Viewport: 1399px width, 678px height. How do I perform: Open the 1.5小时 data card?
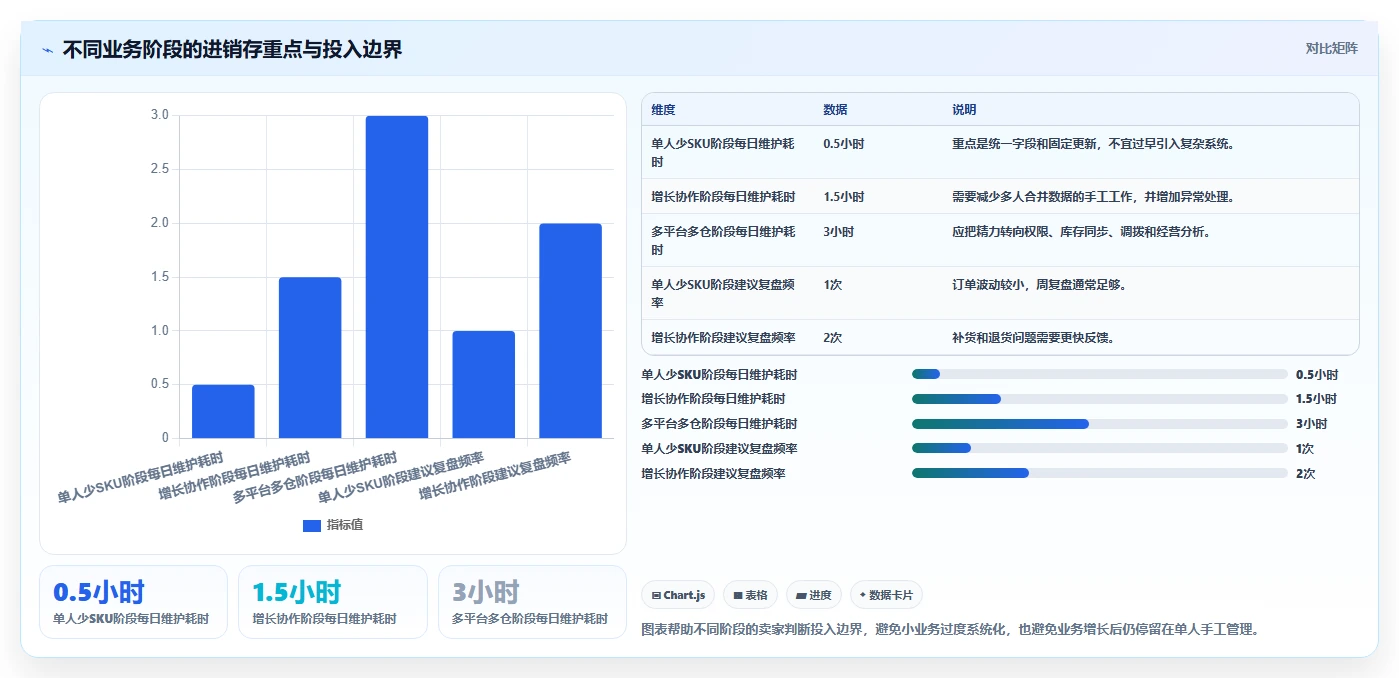333,602
